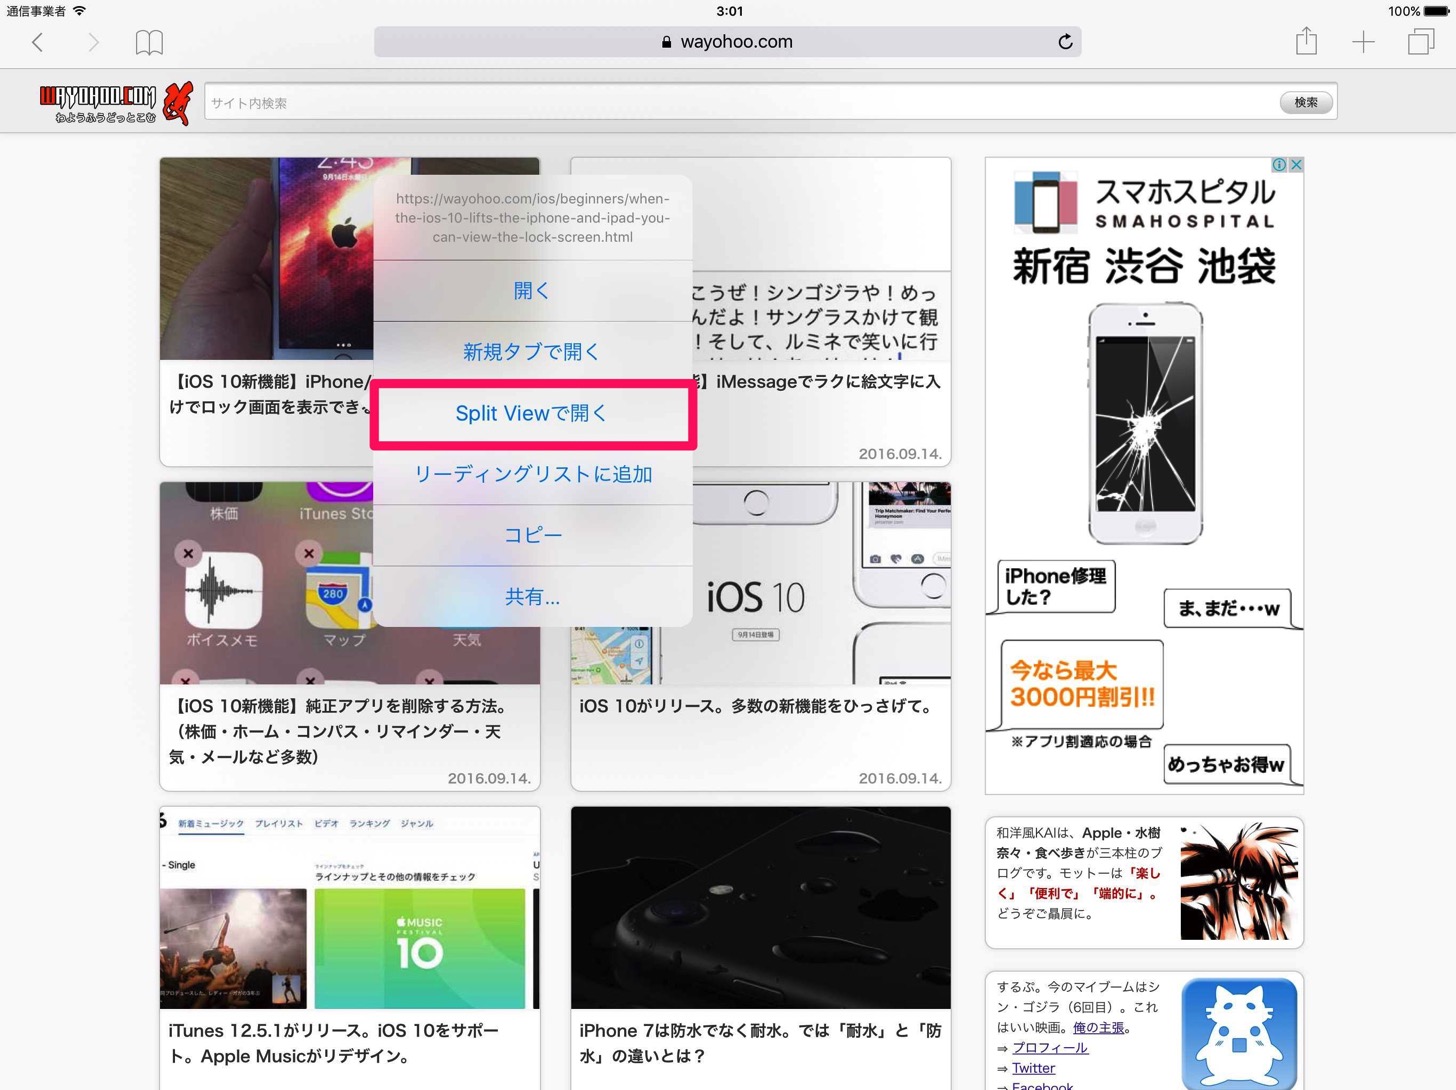The width and height of the screenshot is (1456, 1090).
Task: Select Split Viewで開く menu item
Action: [532, 413]
